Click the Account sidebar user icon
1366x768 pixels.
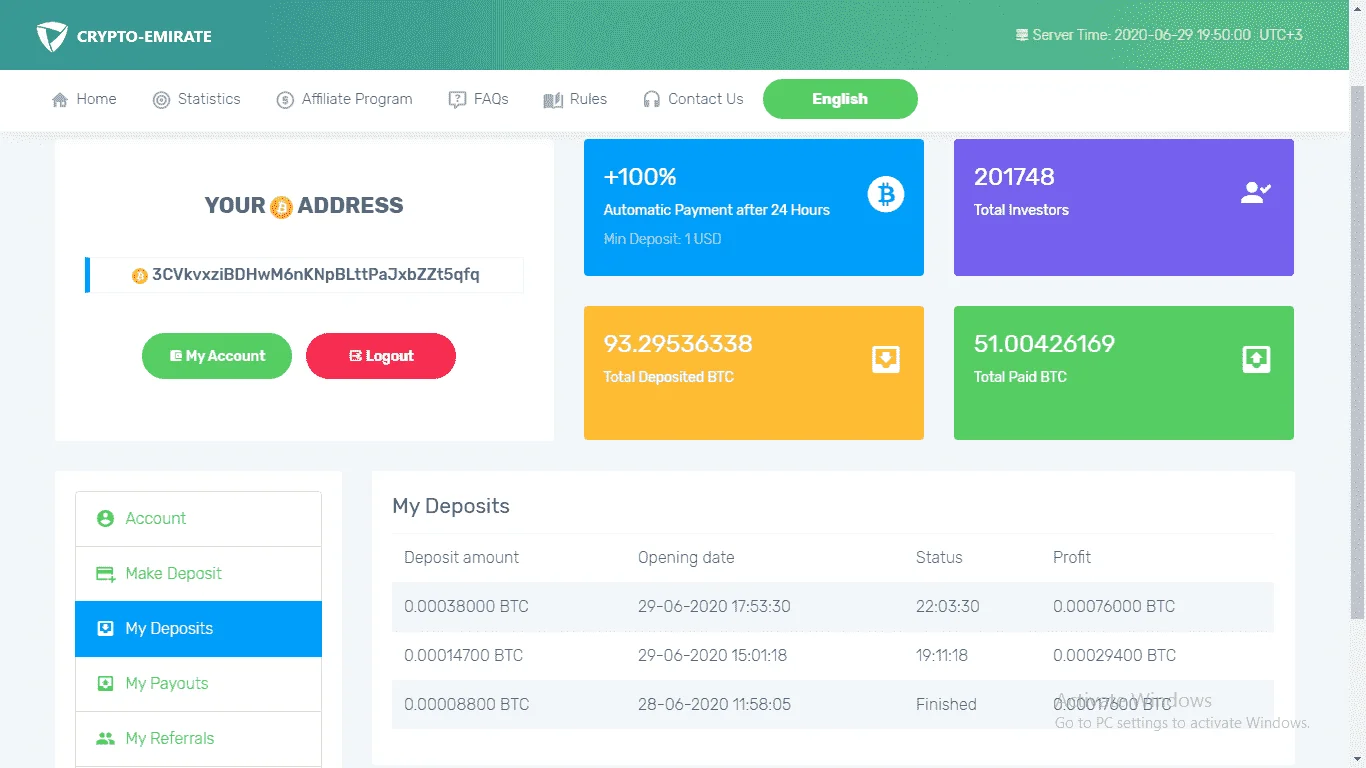click(x=105, y=519)
